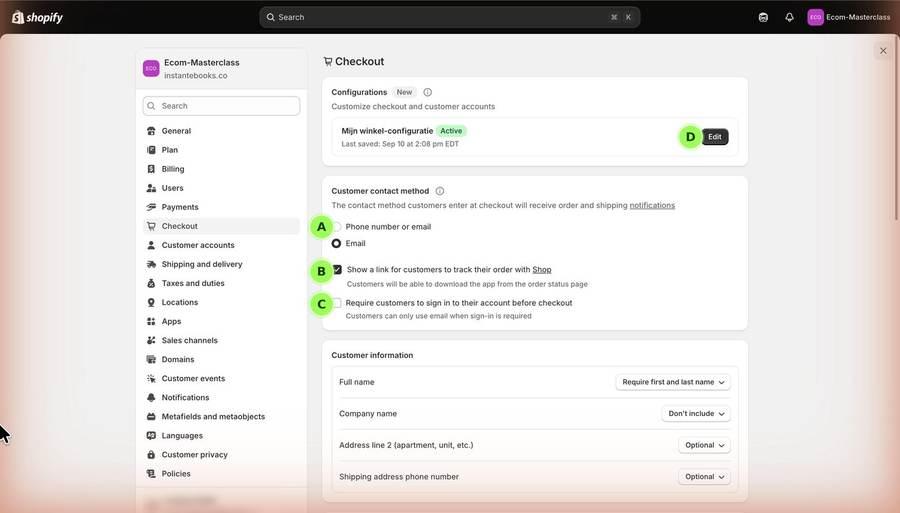This screenshot has height=513, width=900.
Task: Click the Metafields and metaobjects icon
Action: click(x=151, y=417)
